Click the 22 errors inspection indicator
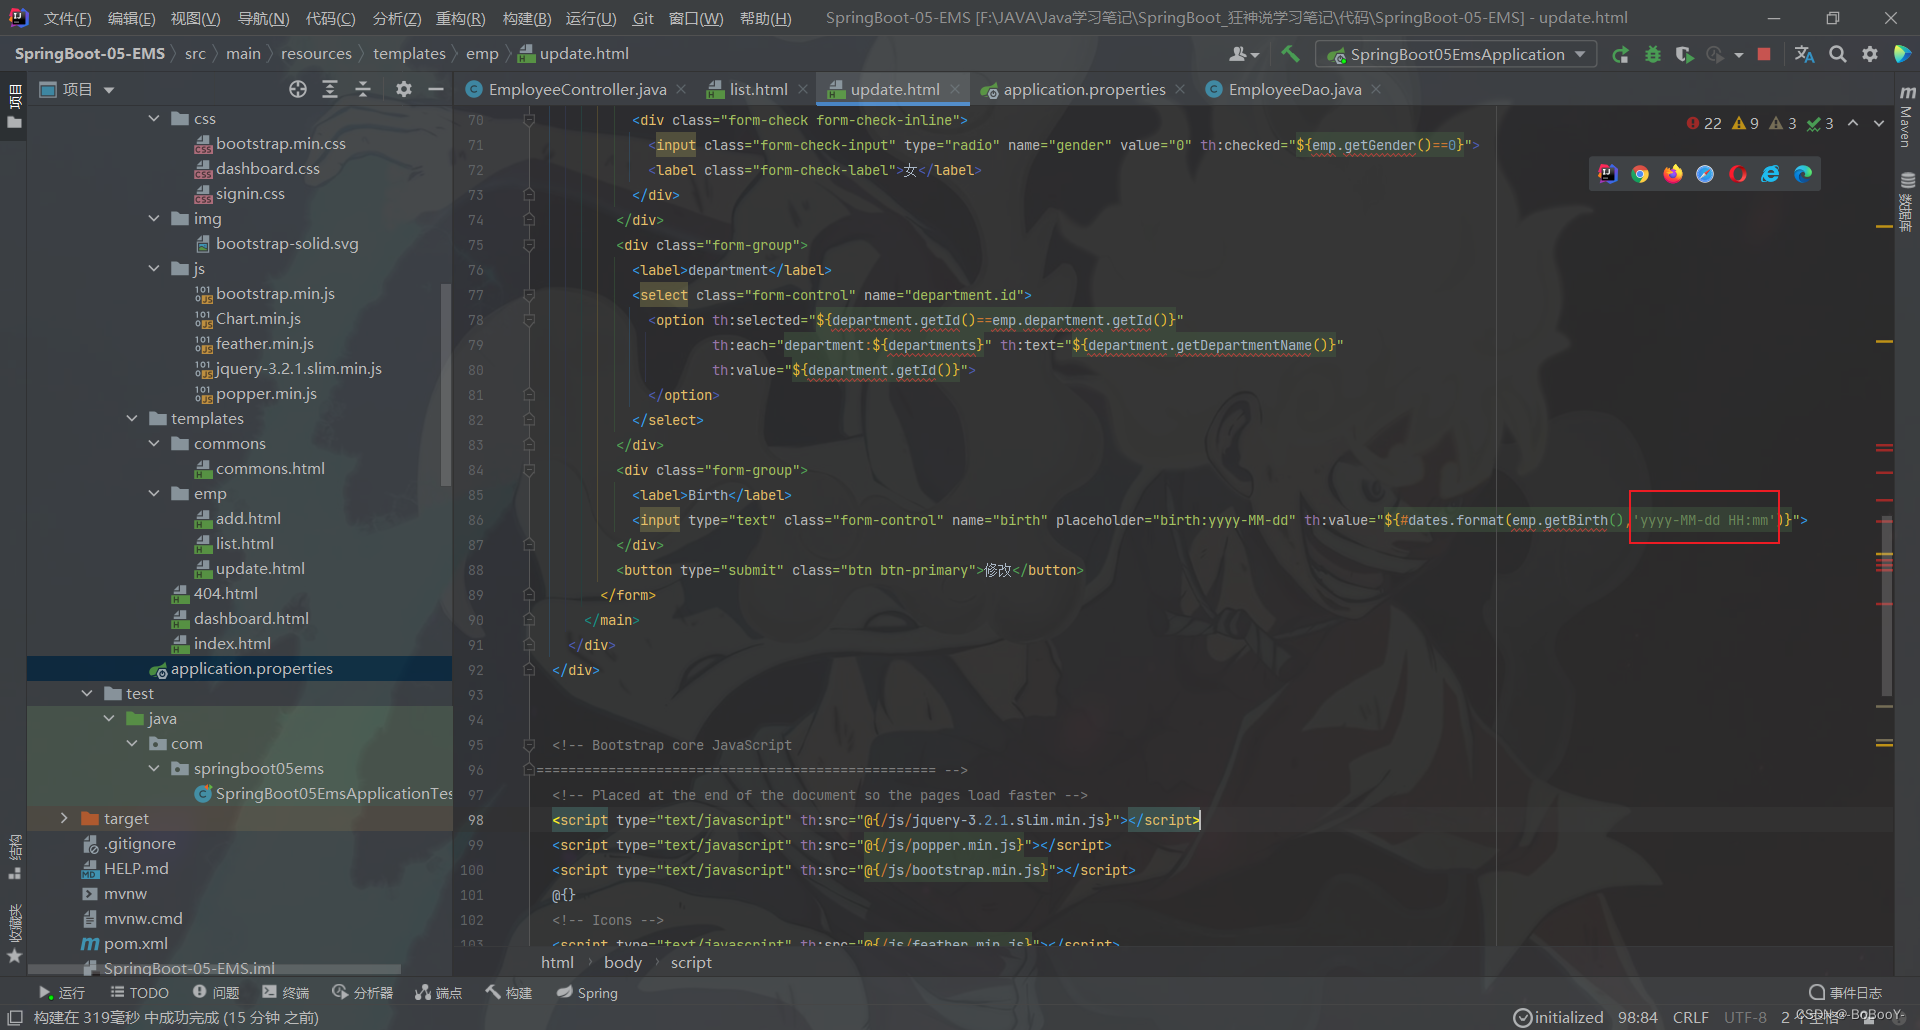1920x1030 pixels. (x=1704, y=123)
